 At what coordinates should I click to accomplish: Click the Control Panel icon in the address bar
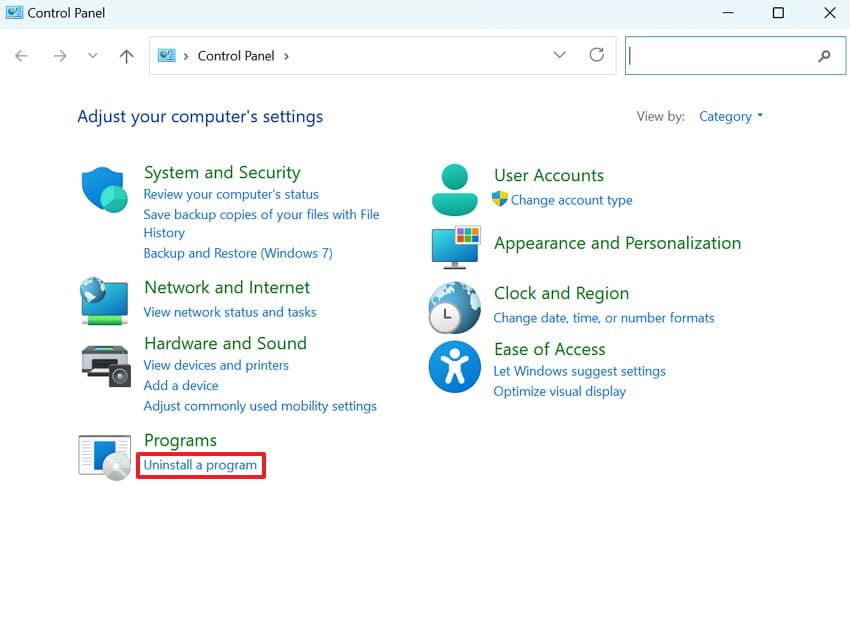tap(166, 55)
